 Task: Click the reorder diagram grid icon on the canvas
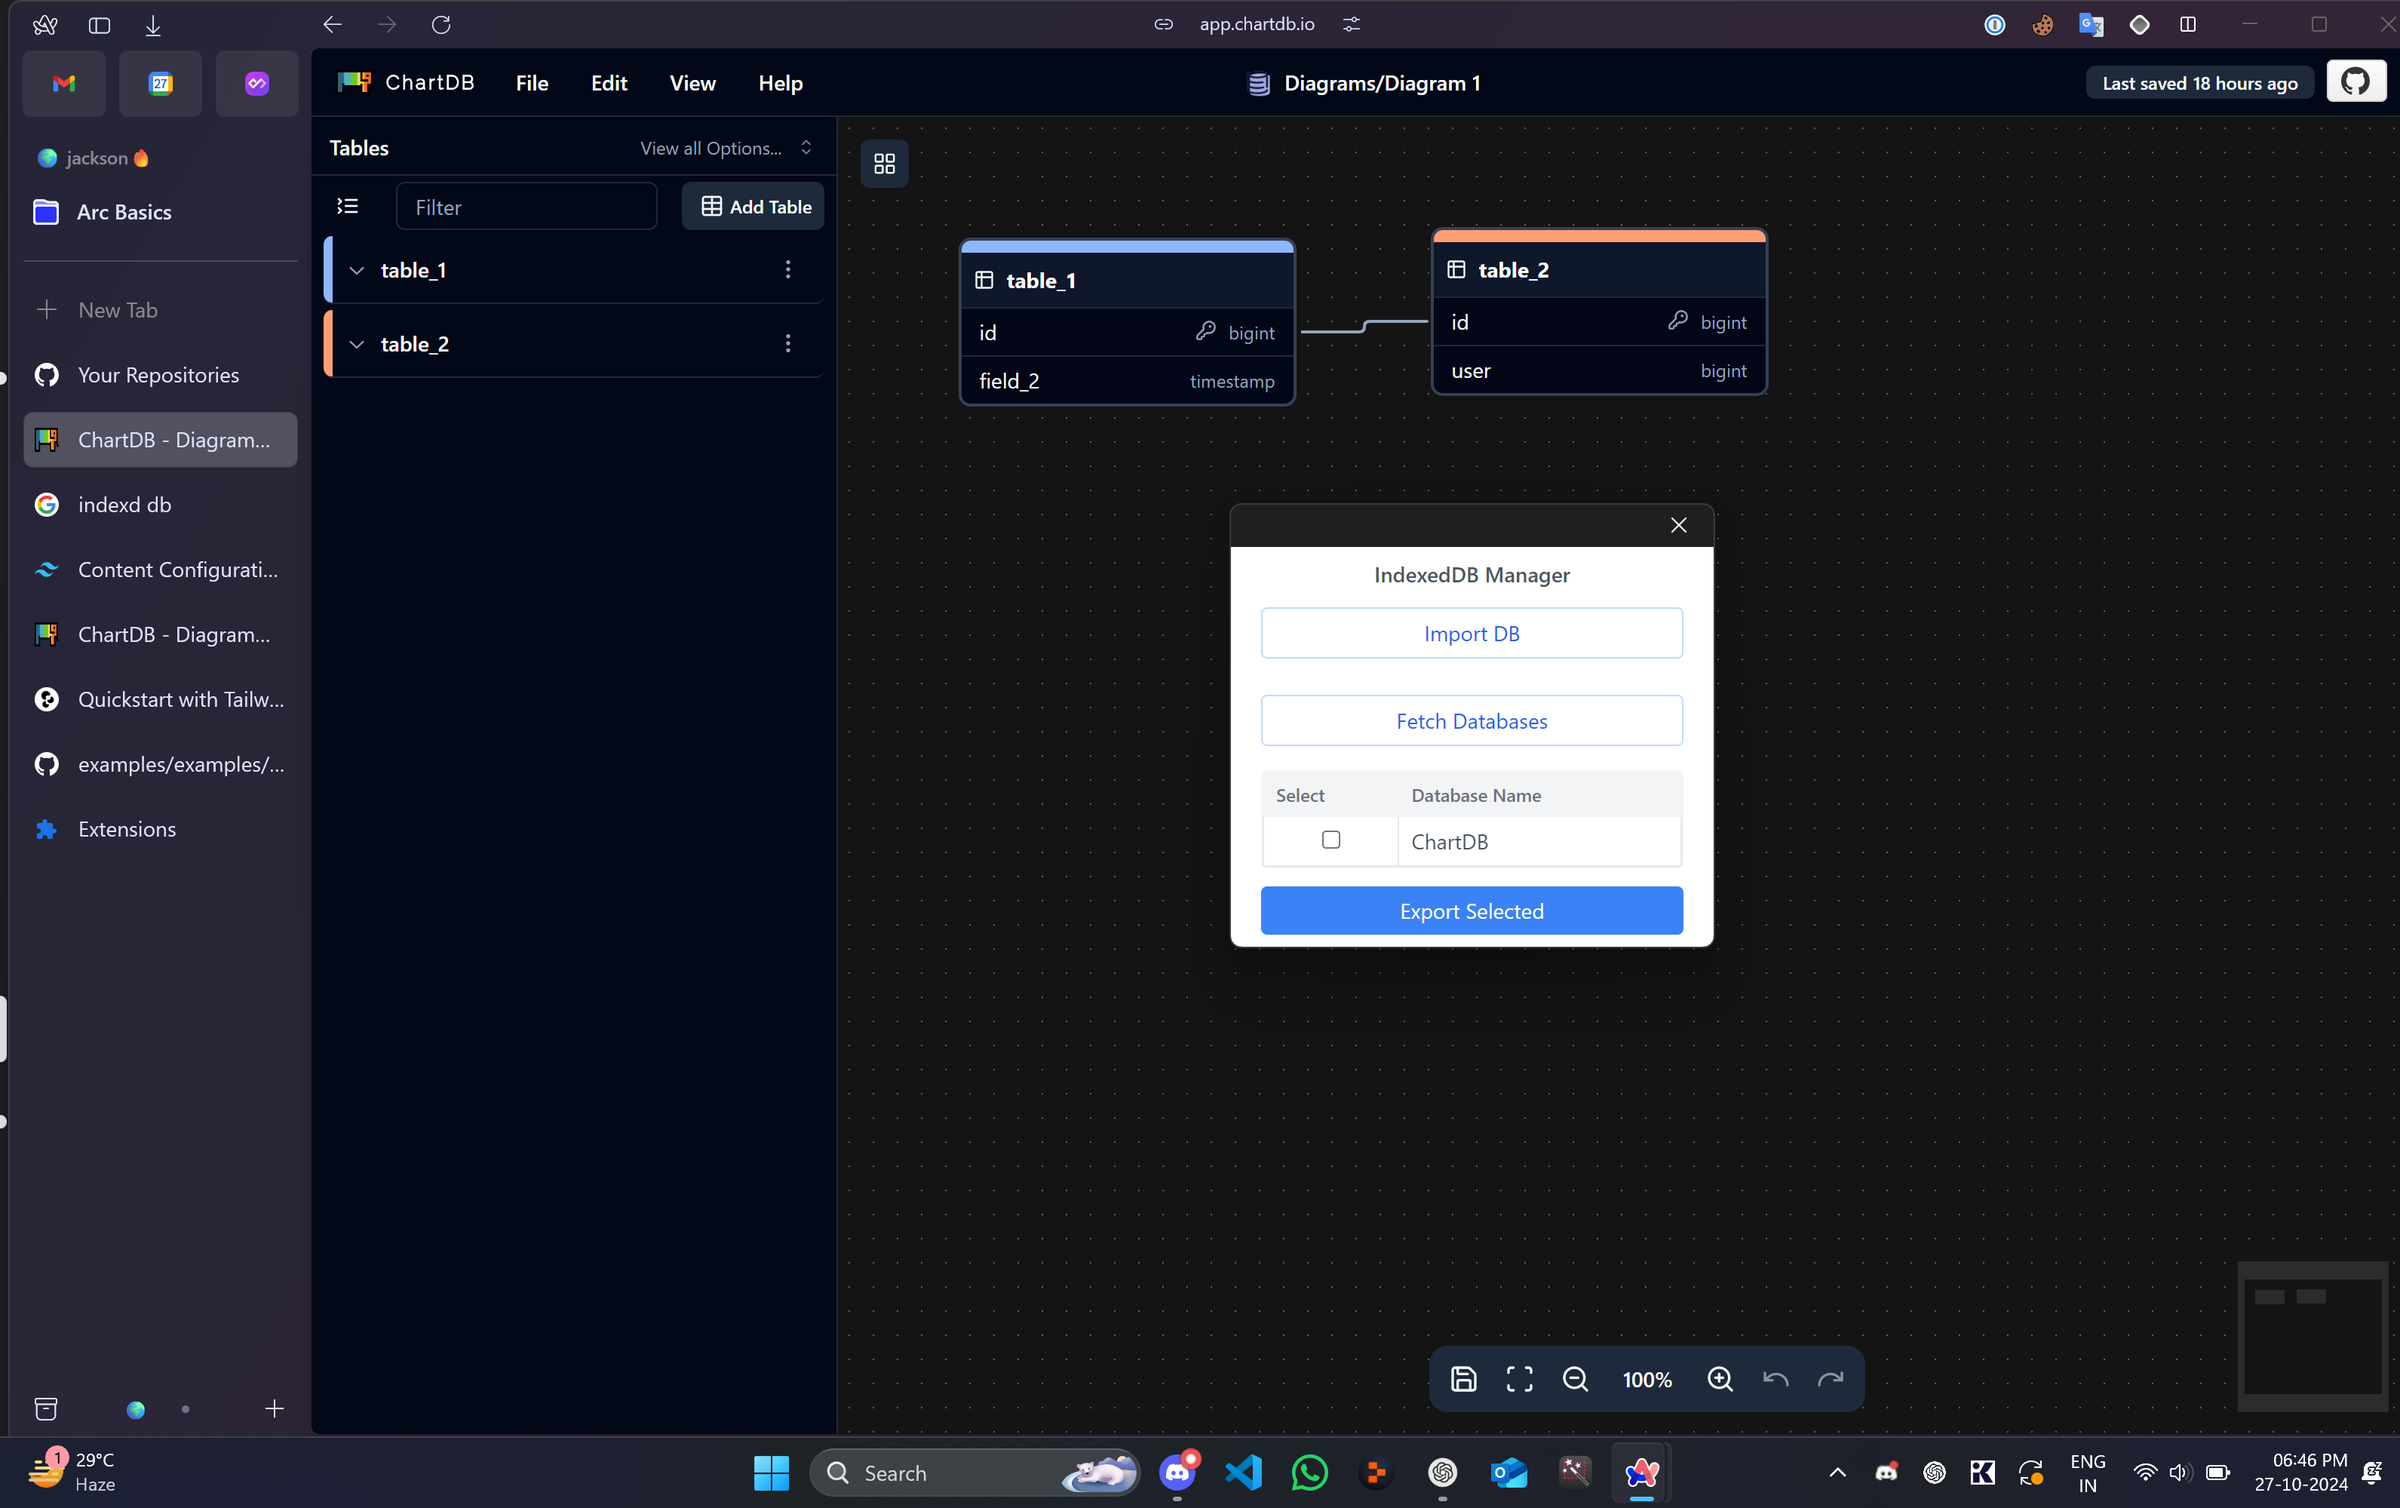[884, 163]
